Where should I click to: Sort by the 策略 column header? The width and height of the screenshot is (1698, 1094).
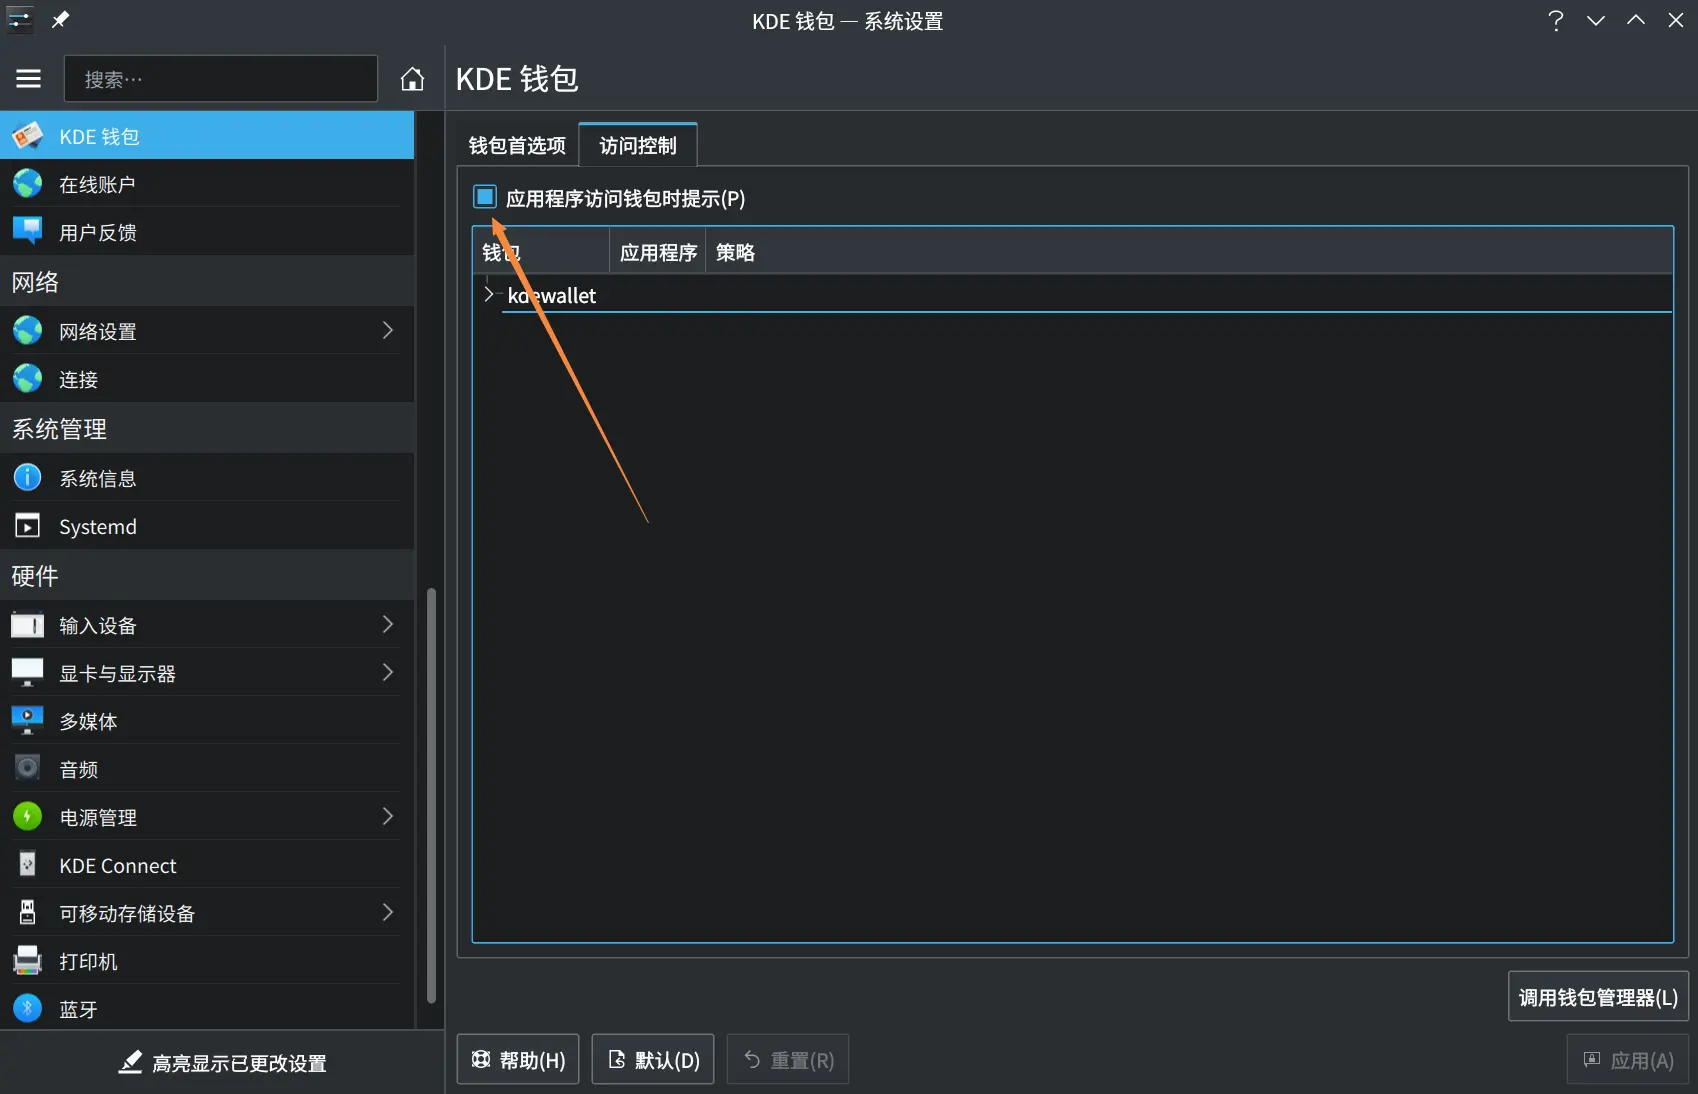tap(735, 252)
